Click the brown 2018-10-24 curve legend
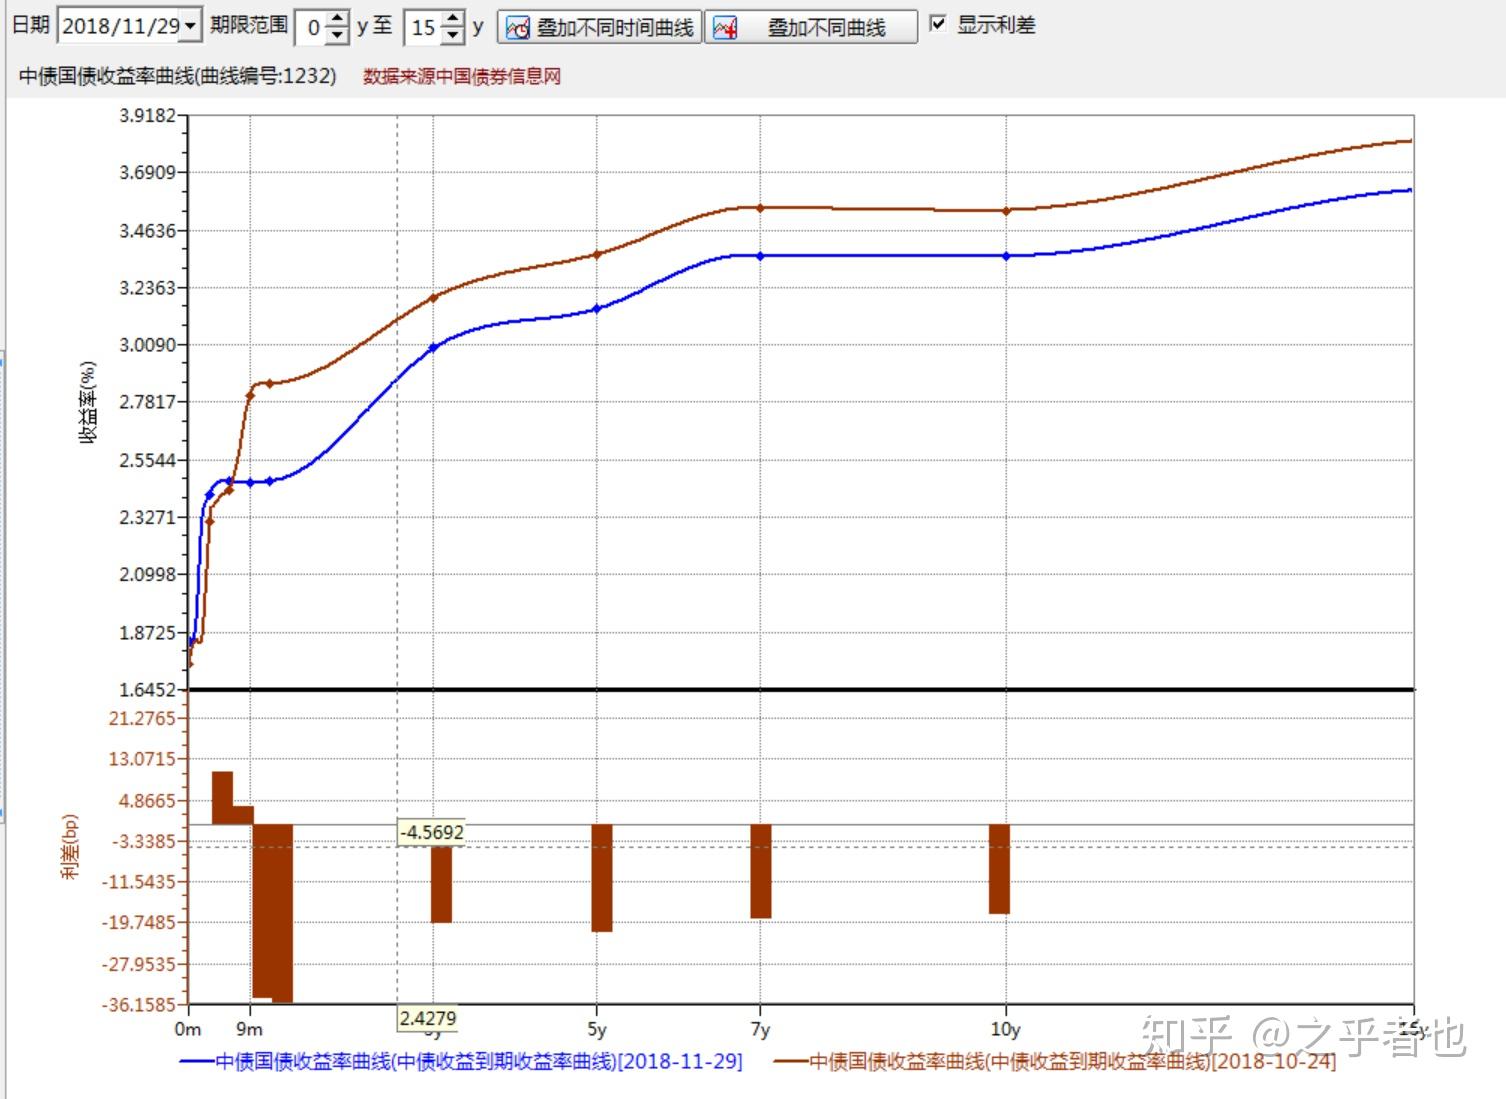Image resolution: width=1506 pixels, height=1099 pixels. coord(1055,1061)
